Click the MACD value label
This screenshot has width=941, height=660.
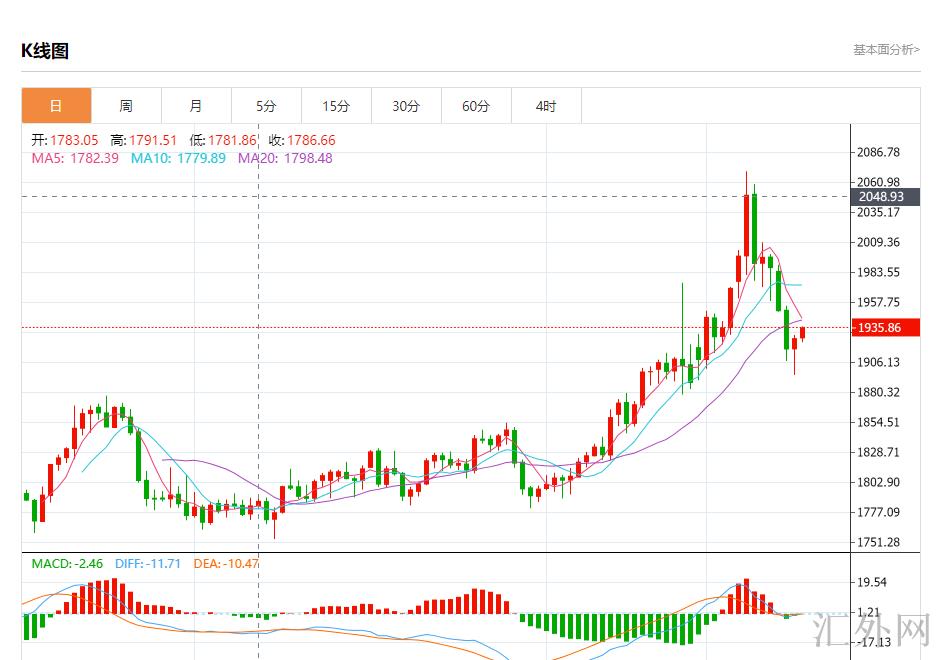(67, 564)
